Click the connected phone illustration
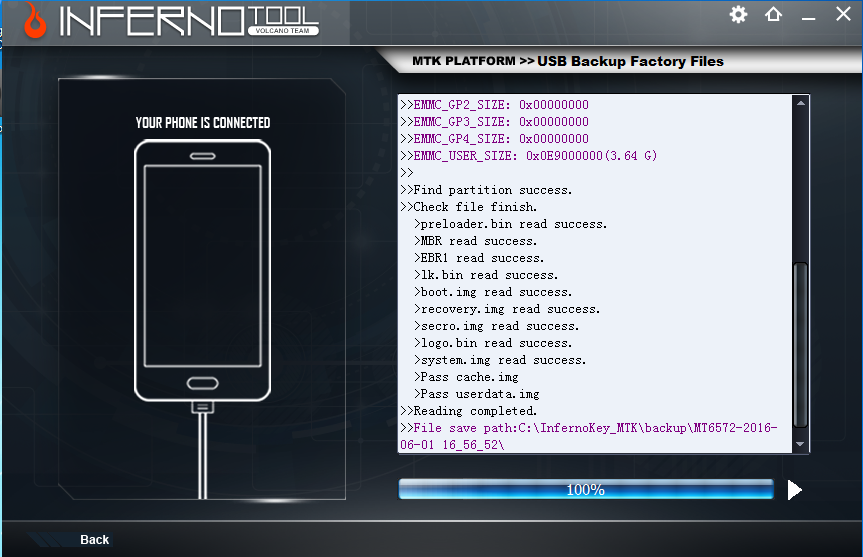The image size is (863, 557). pos(203,270)
